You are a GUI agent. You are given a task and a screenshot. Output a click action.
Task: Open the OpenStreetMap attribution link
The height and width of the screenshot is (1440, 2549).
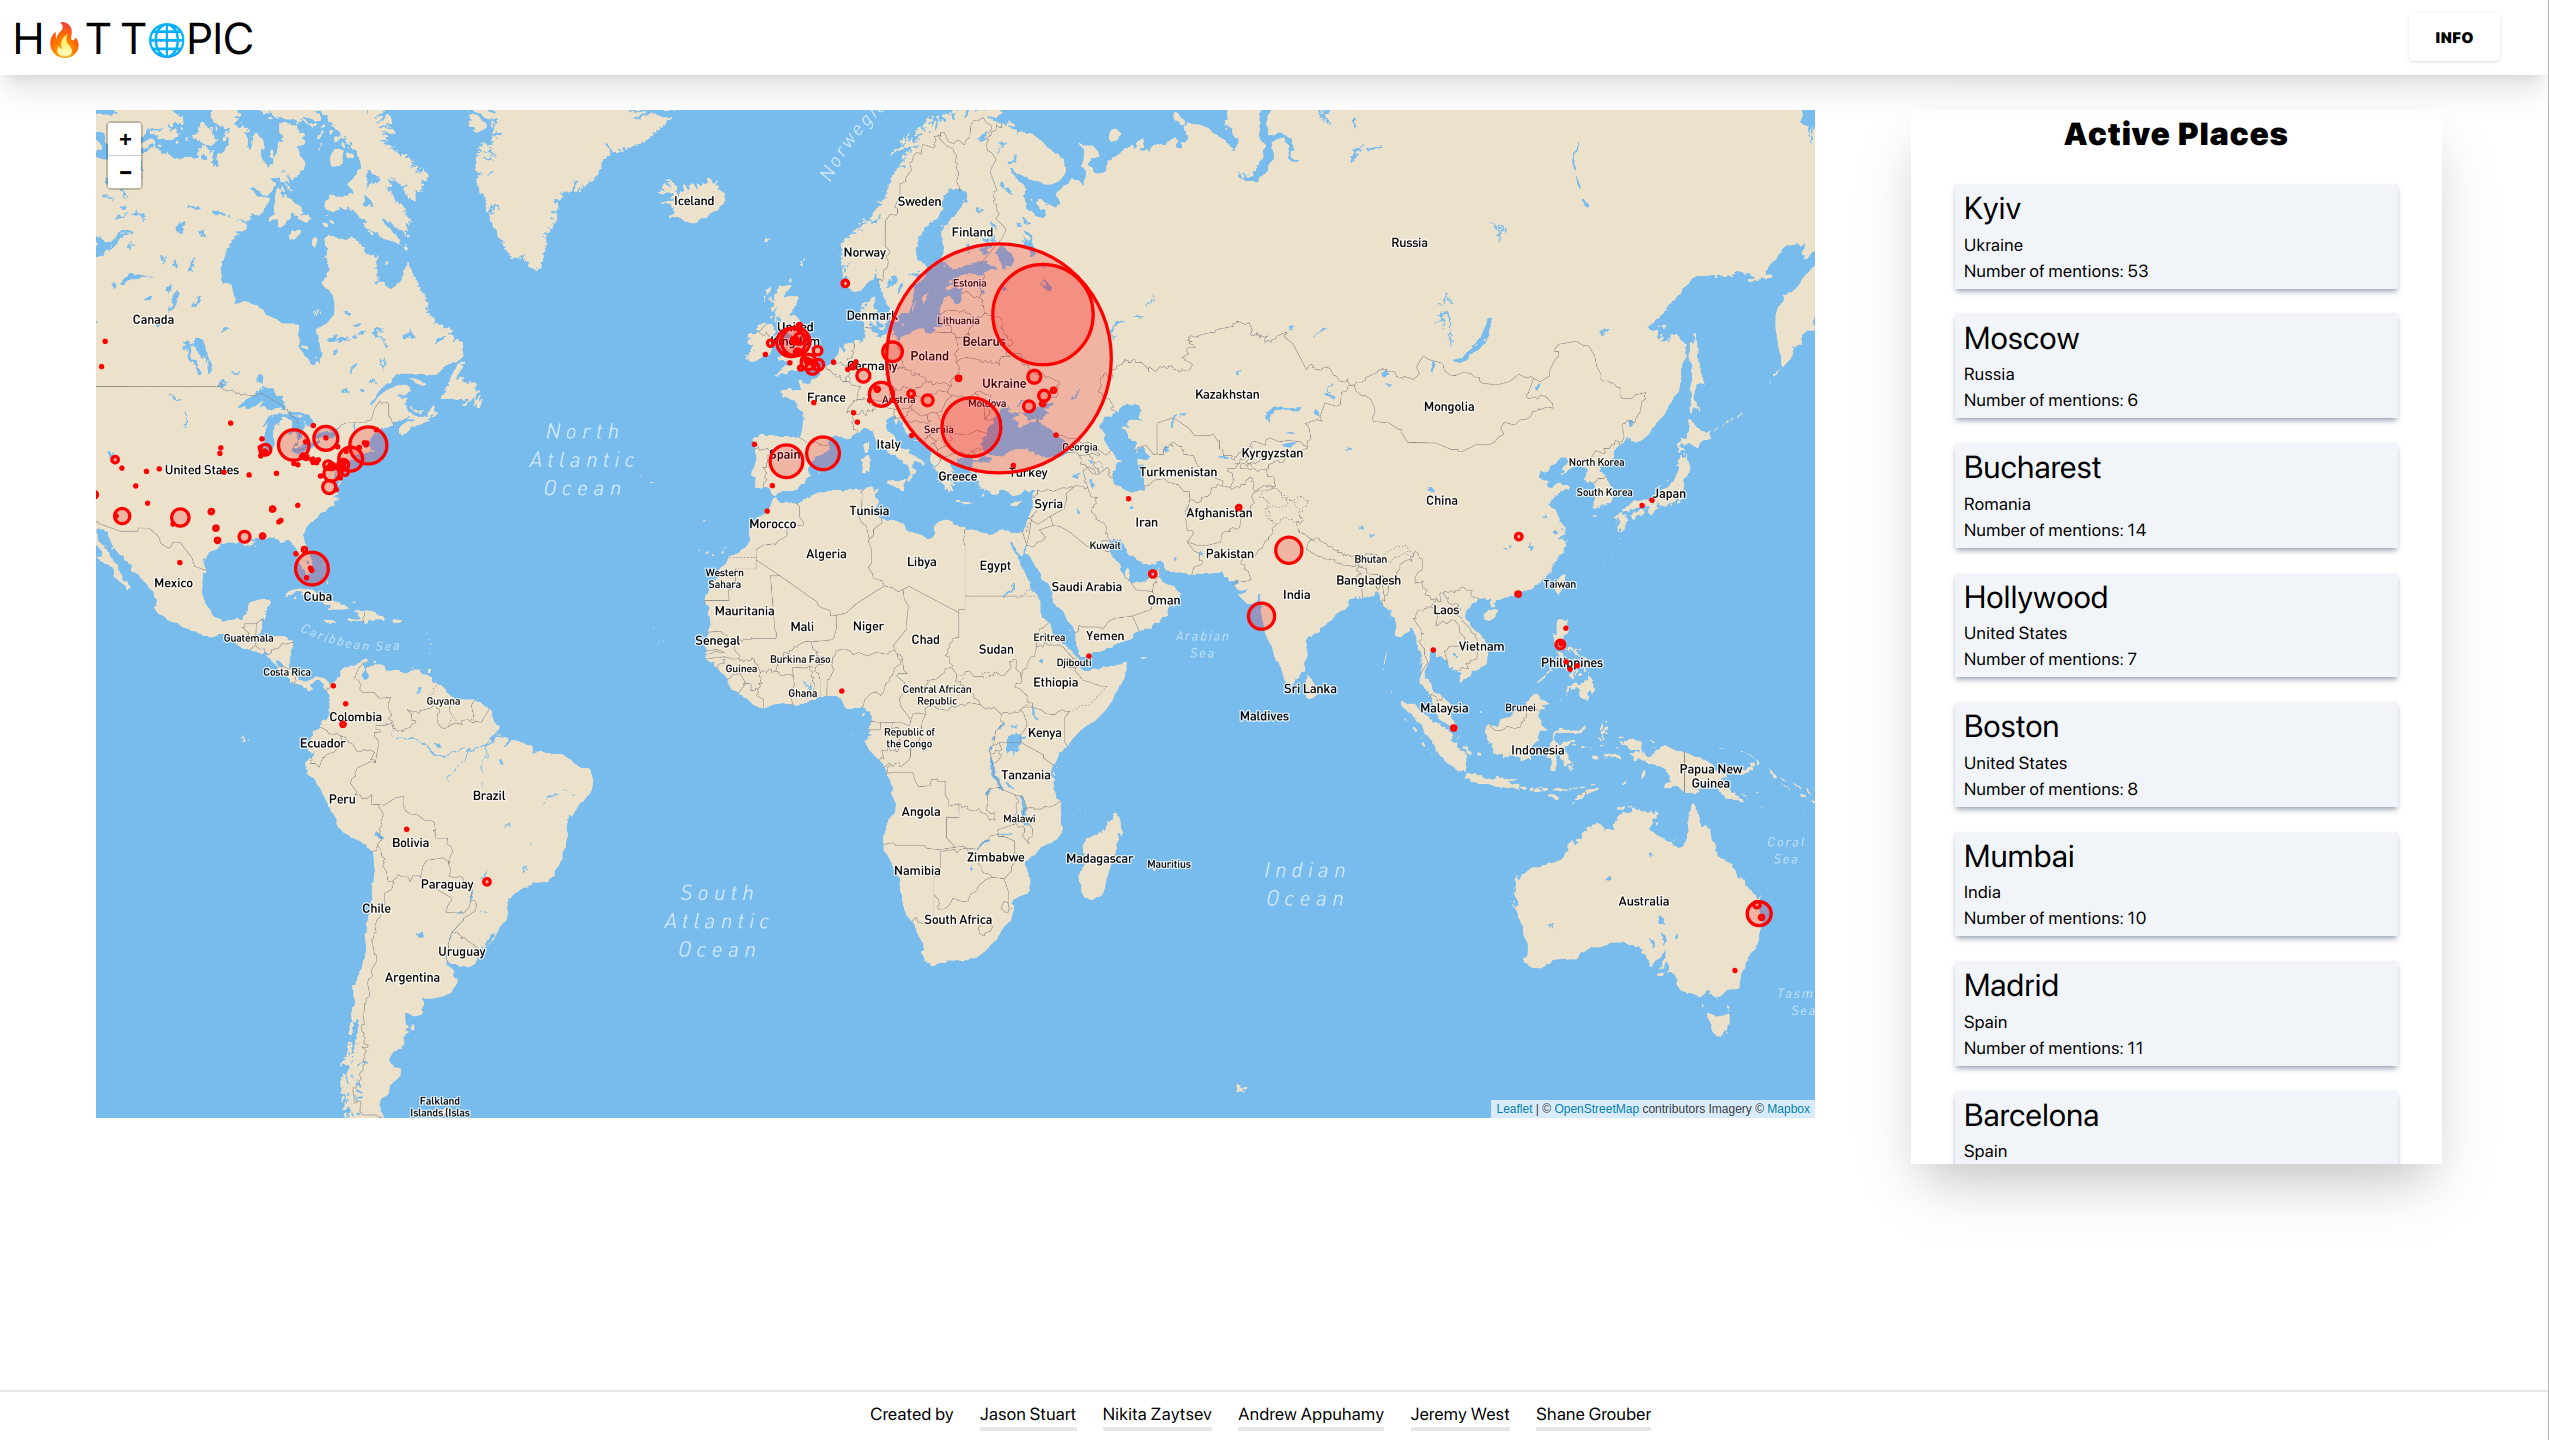pyautogui.click(x=1596, y=1109)
